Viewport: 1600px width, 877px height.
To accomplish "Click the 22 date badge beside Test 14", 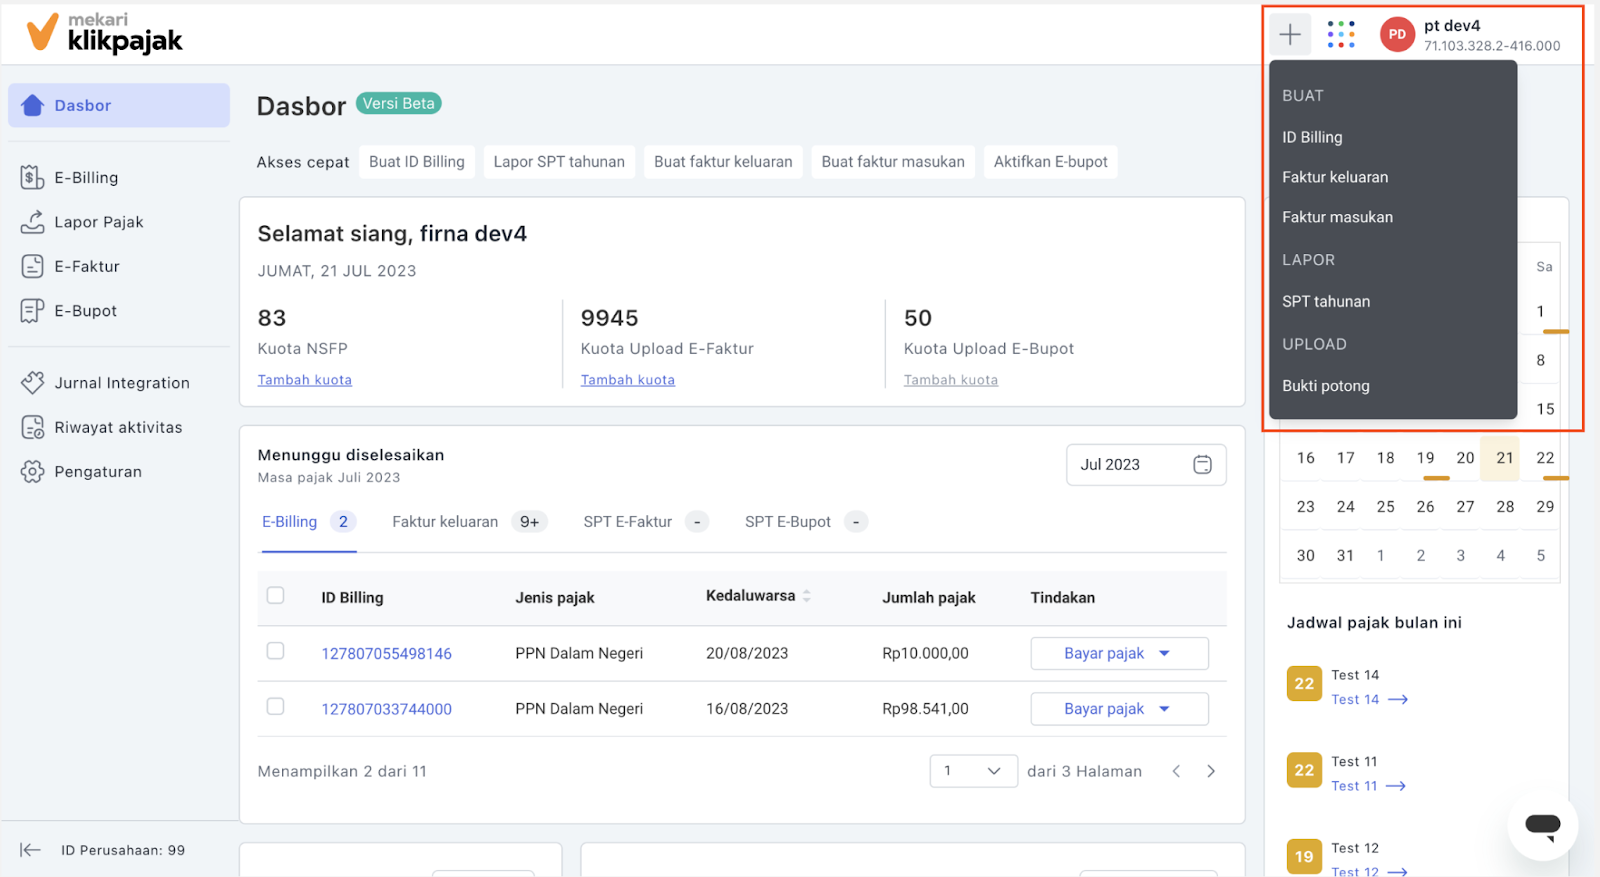I will click(1304, 684).
